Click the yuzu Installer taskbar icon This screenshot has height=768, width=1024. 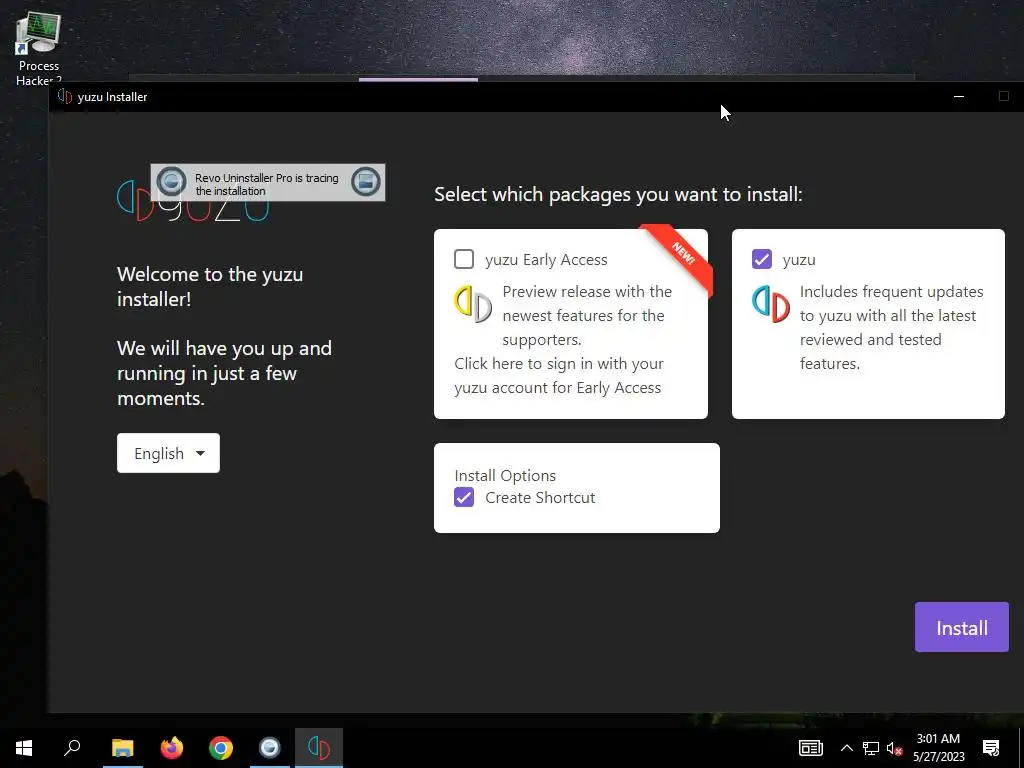click(319, 748)
